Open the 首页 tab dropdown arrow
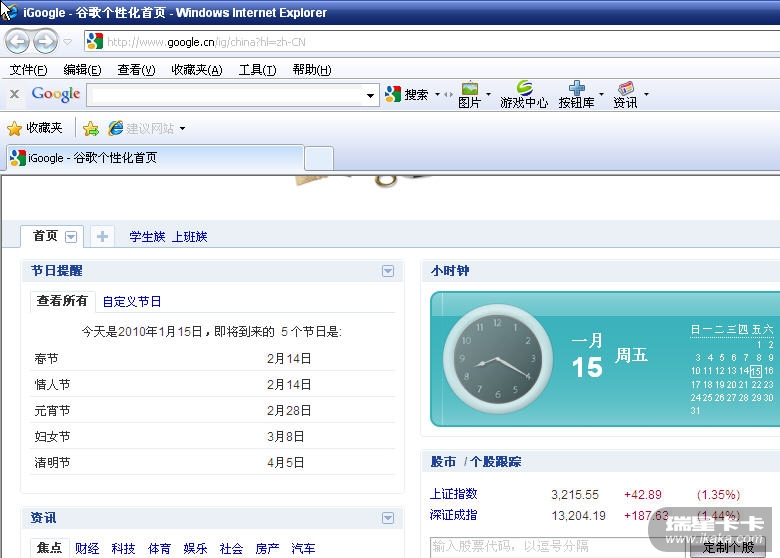Image resolution: width=780 pixels, height=558 pixels. [x=71, y=237]
